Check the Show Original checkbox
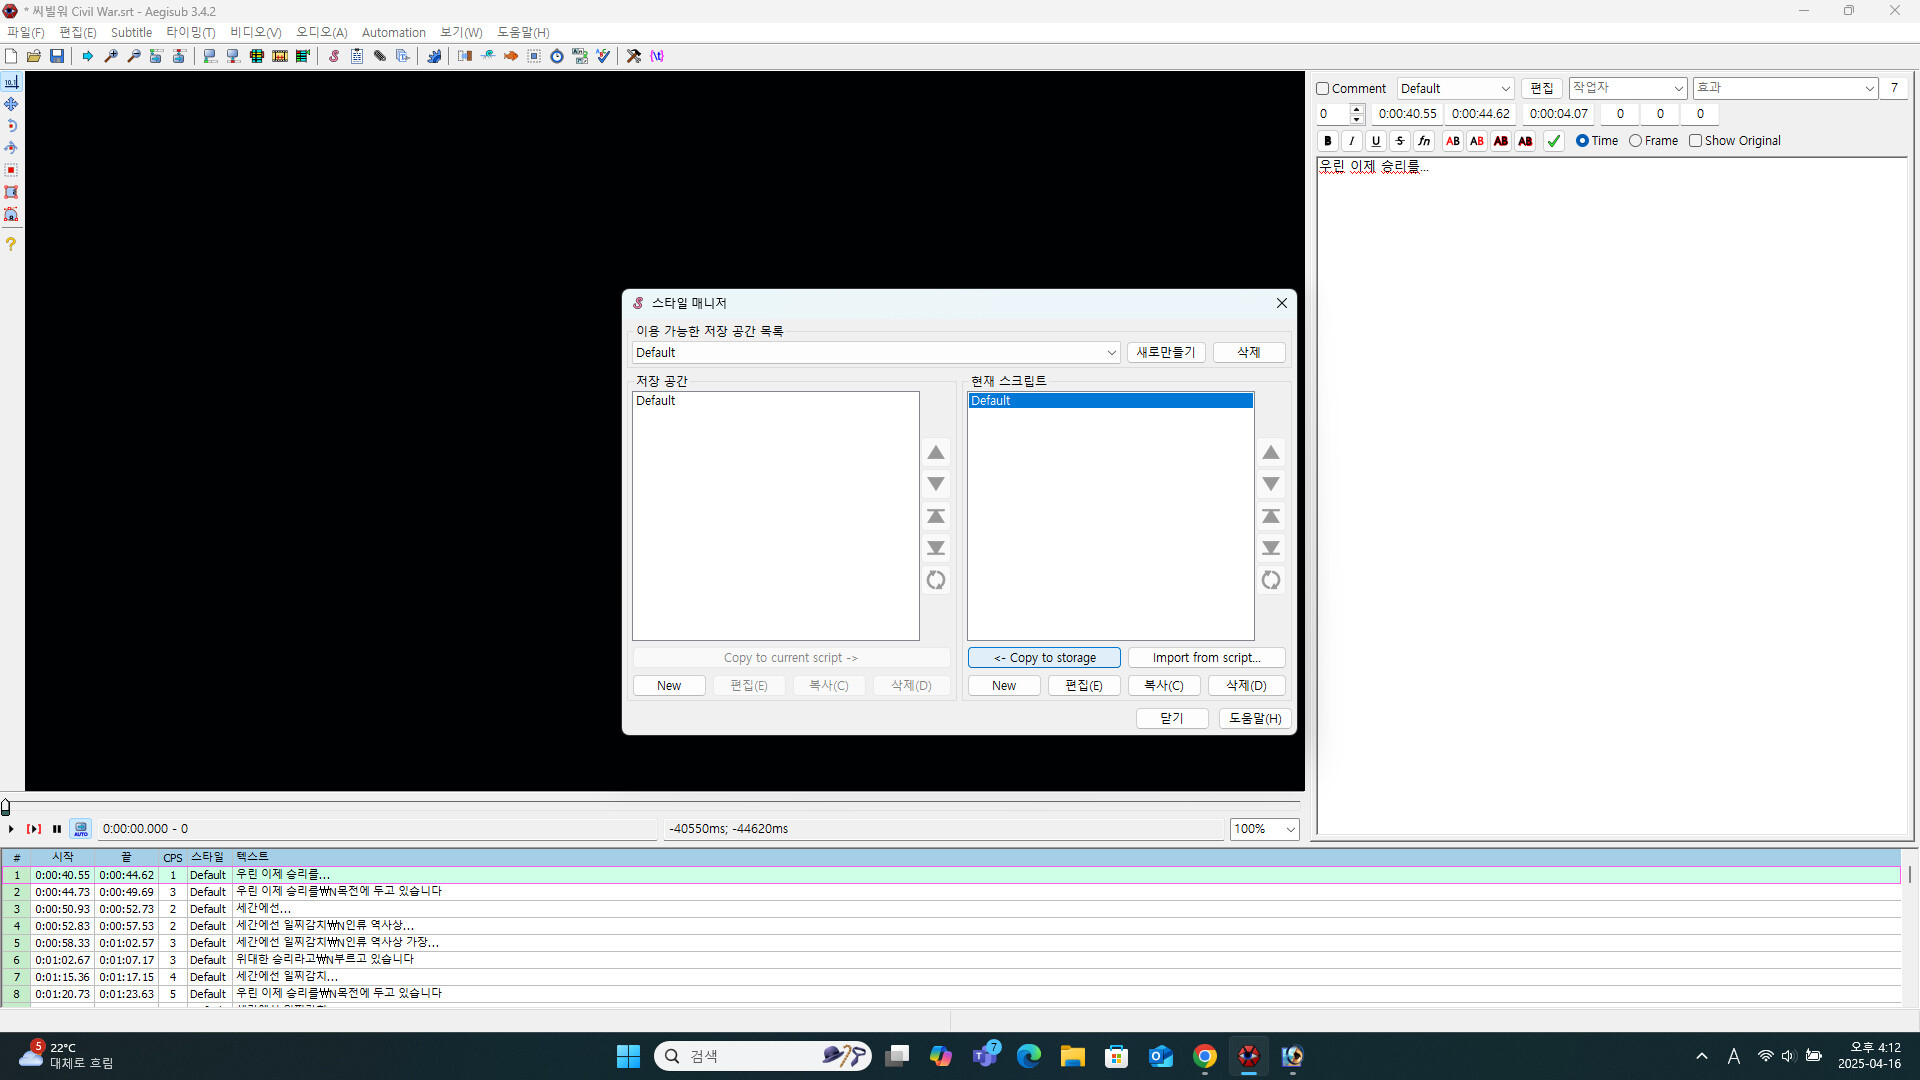 pyautogui.click(x=1695, y=141)
